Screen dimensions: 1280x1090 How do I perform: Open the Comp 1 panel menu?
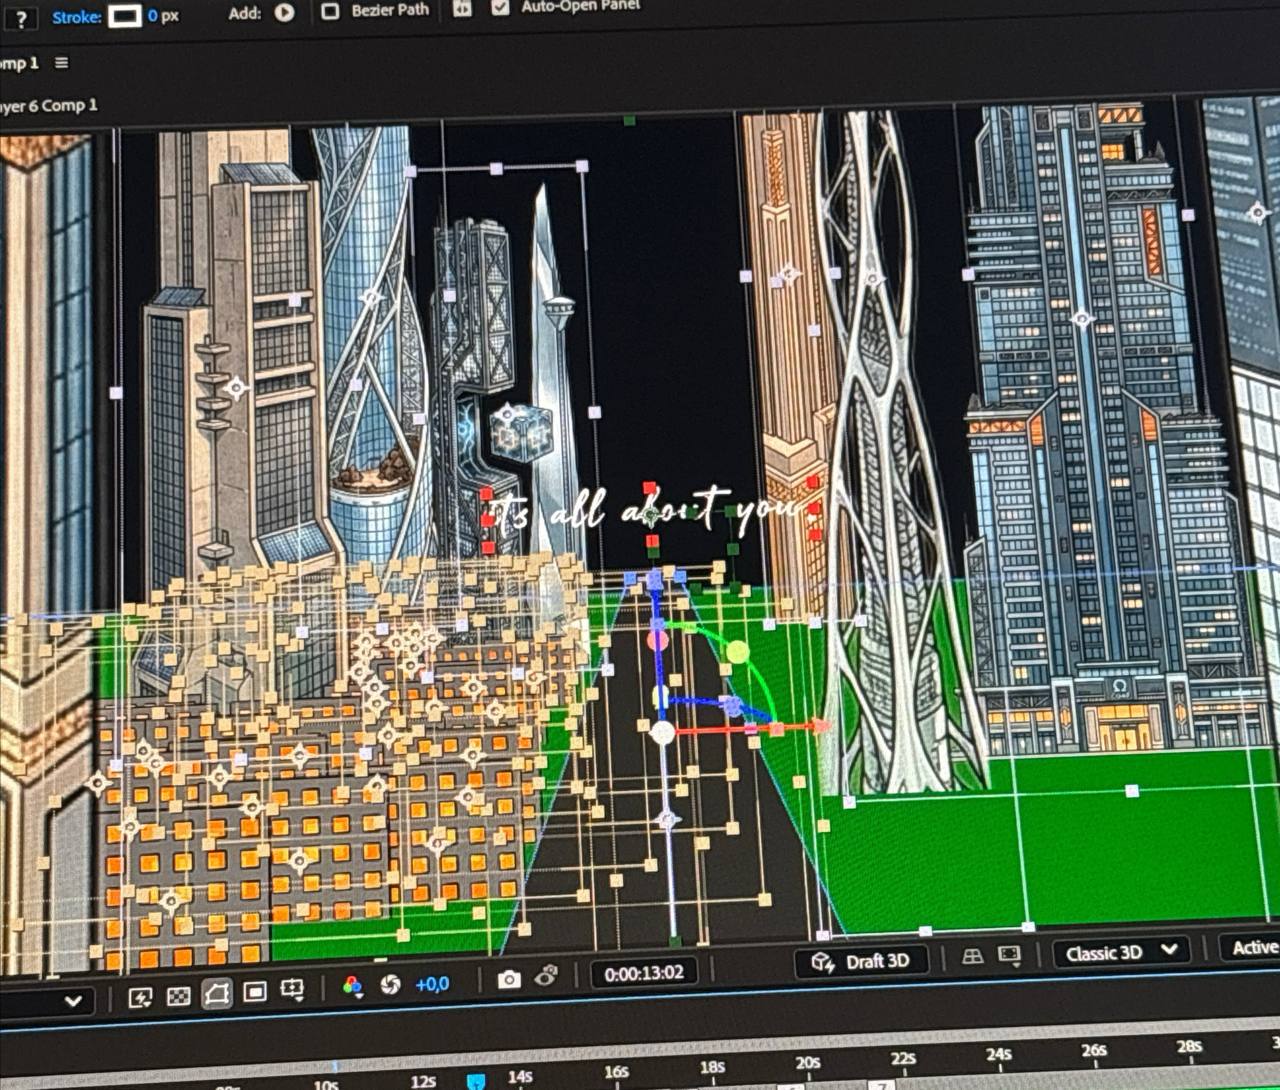coord(62,62)
